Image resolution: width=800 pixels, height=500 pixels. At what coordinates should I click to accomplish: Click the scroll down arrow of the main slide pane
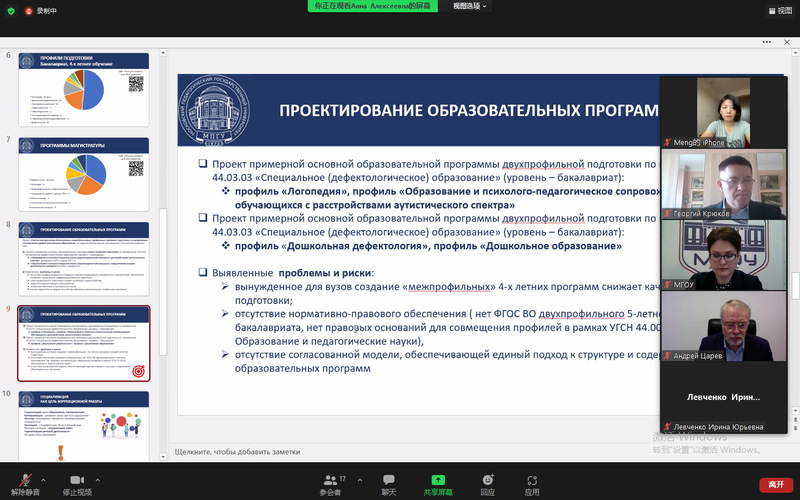point(795,410)
